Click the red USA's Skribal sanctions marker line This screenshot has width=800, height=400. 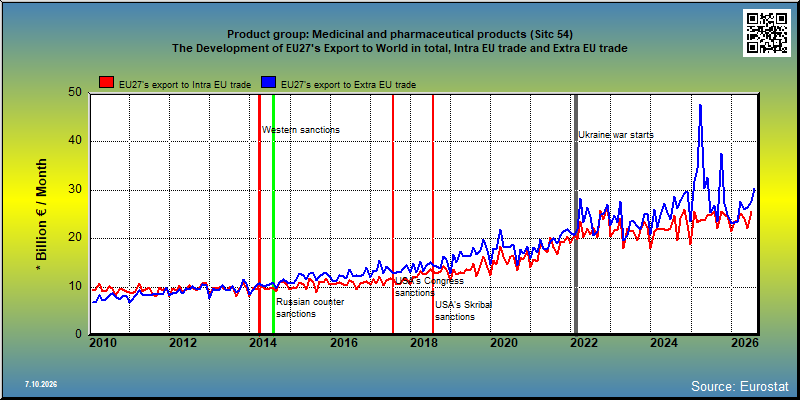(433, 214)
